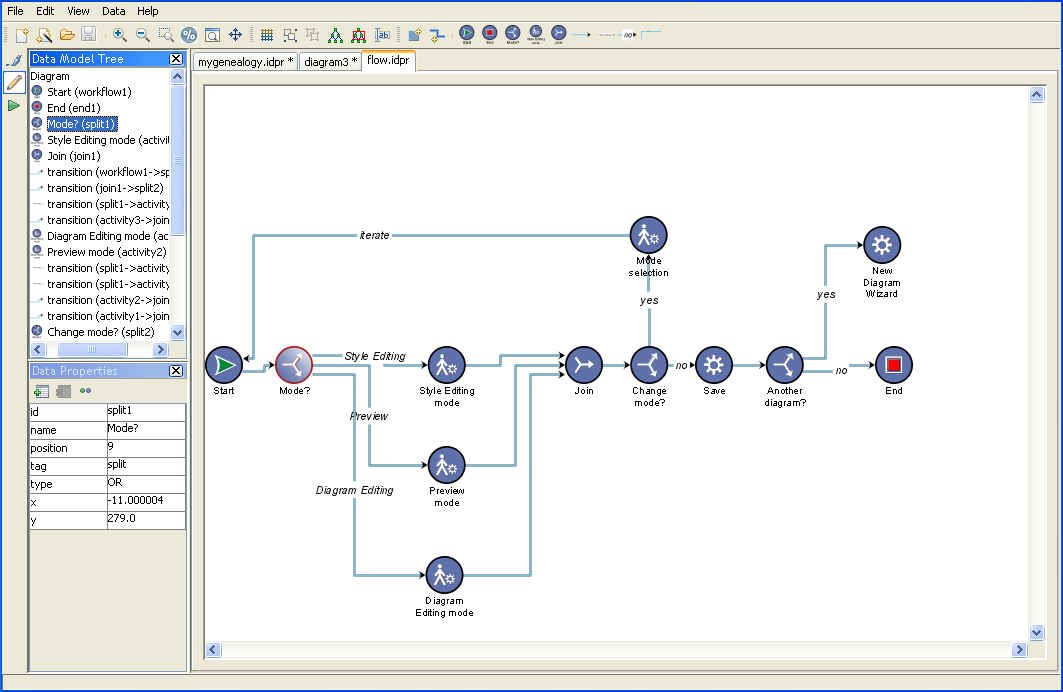The image size is (1063, 692).
Task: Click the Start node palette icon in the toolbar
Action: pyautogui.click(x=467, y=35)
